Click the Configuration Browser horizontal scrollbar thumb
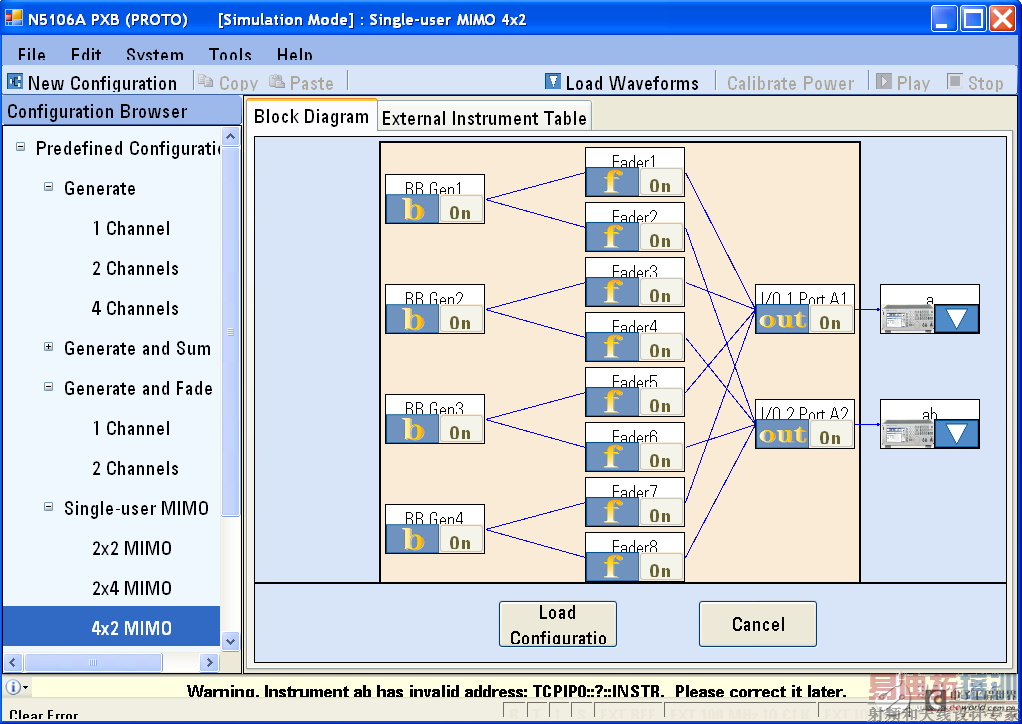Image resolution: width=1022 pixels, height=724 pixels. (93, 662)
